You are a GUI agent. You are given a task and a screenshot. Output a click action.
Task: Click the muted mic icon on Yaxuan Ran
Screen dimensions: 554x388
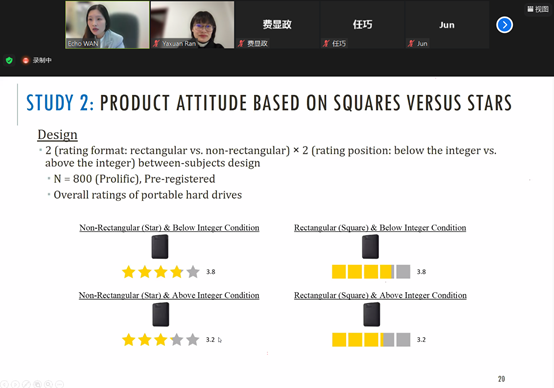click(x=156, y=43)
